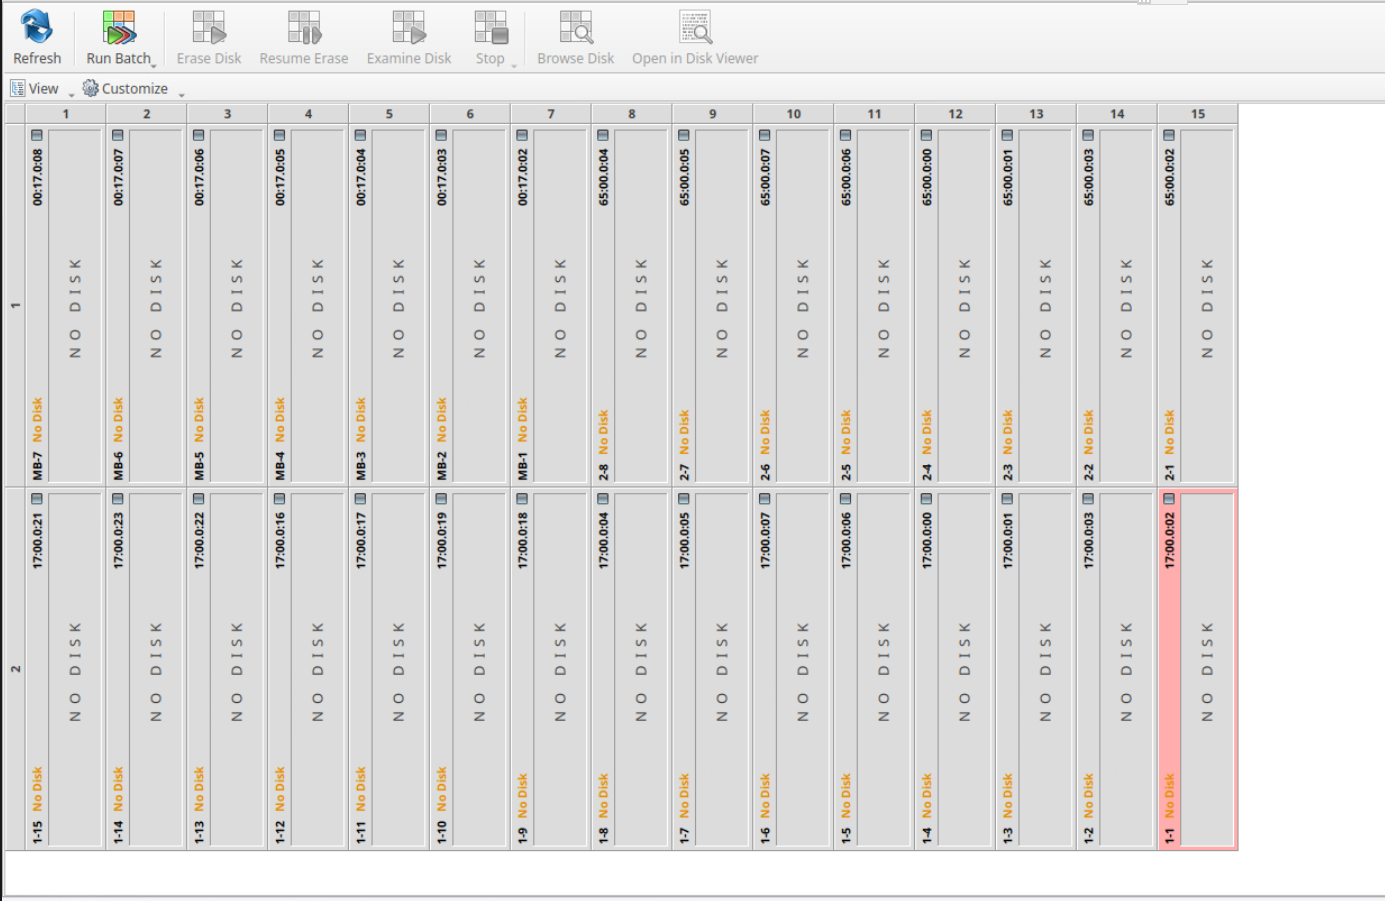Screen dimensions: 1385x901
Task: Select column header 15
Action: (x=1198, y=114)
